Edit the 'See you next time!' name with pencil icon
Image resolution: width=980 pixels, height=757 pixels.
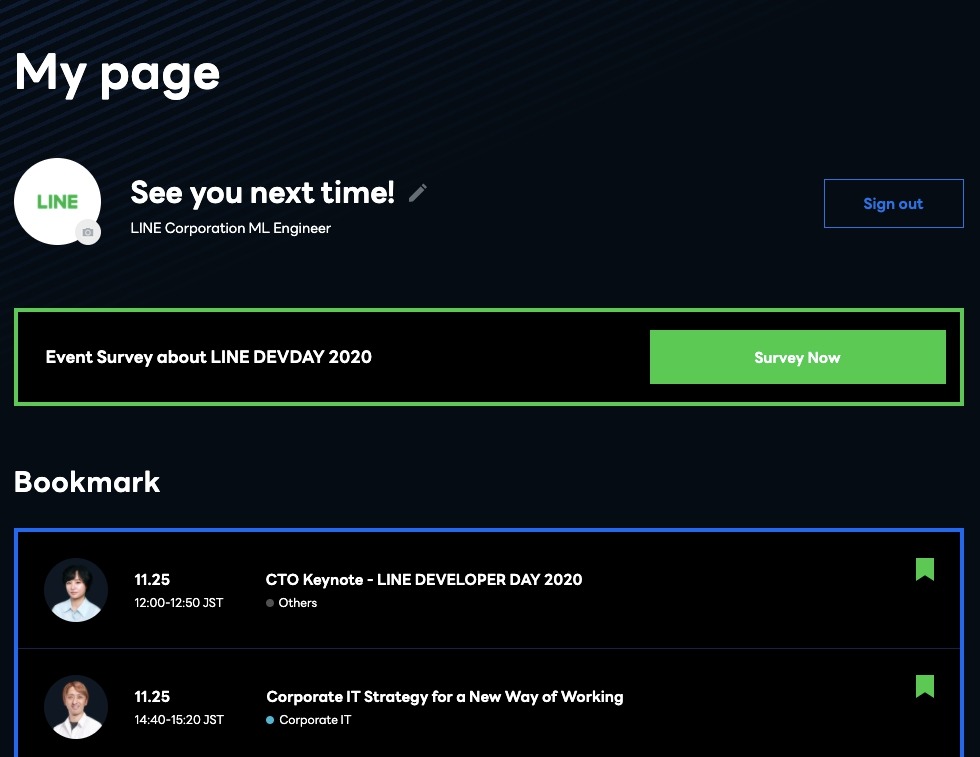[x=418, y=193]
